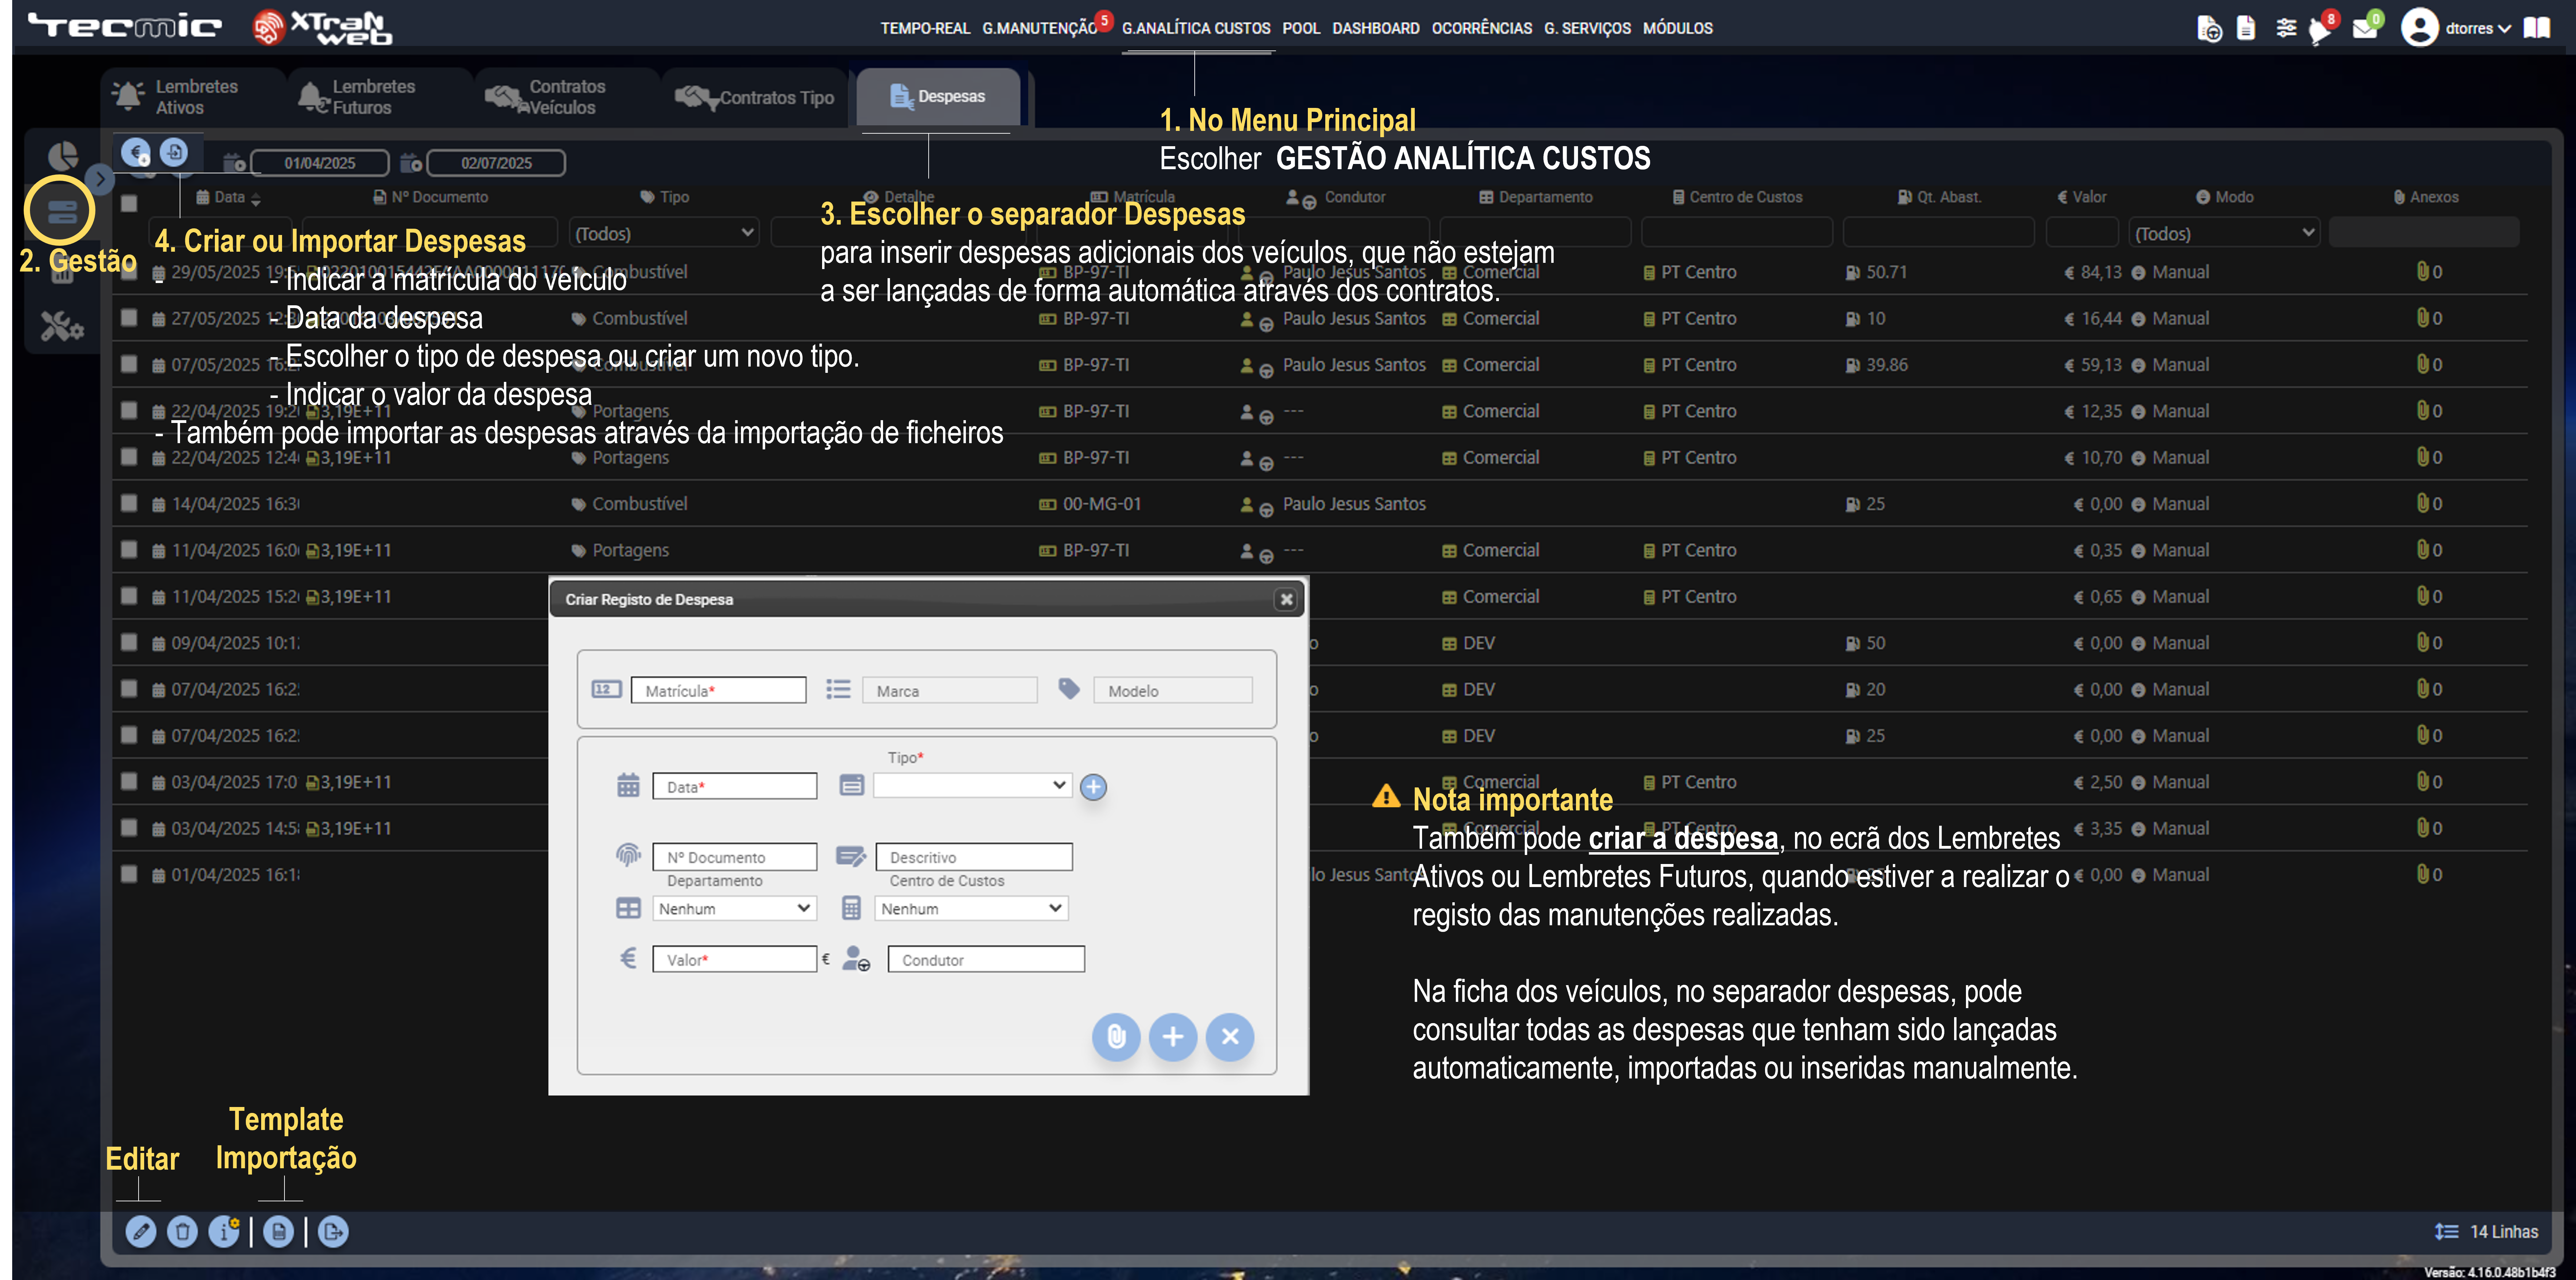This screenshot has height=1280, width=2576.
Task: Select the checkbox for row 14/04/2025 16:3
Action: point(129,503)
